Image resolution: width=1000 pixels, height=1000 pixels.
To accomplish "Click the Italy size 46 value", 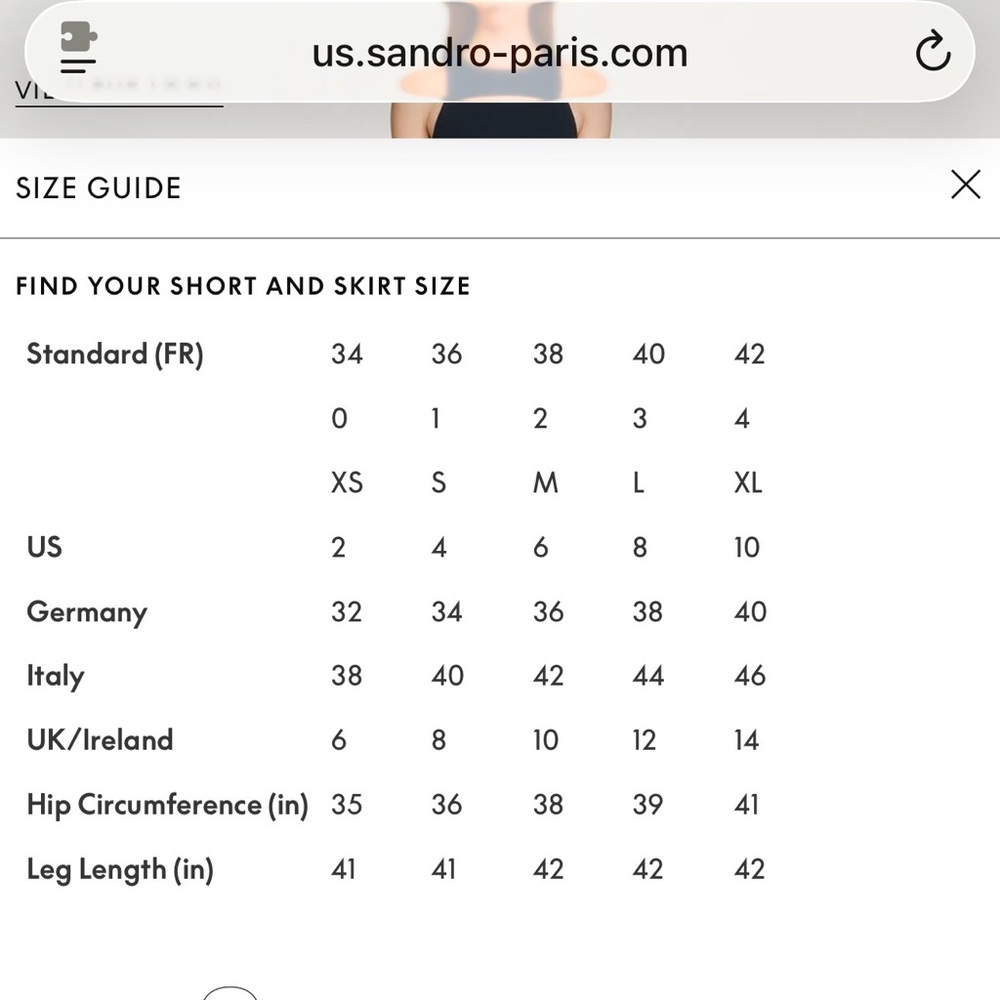I will coord(749,676).
